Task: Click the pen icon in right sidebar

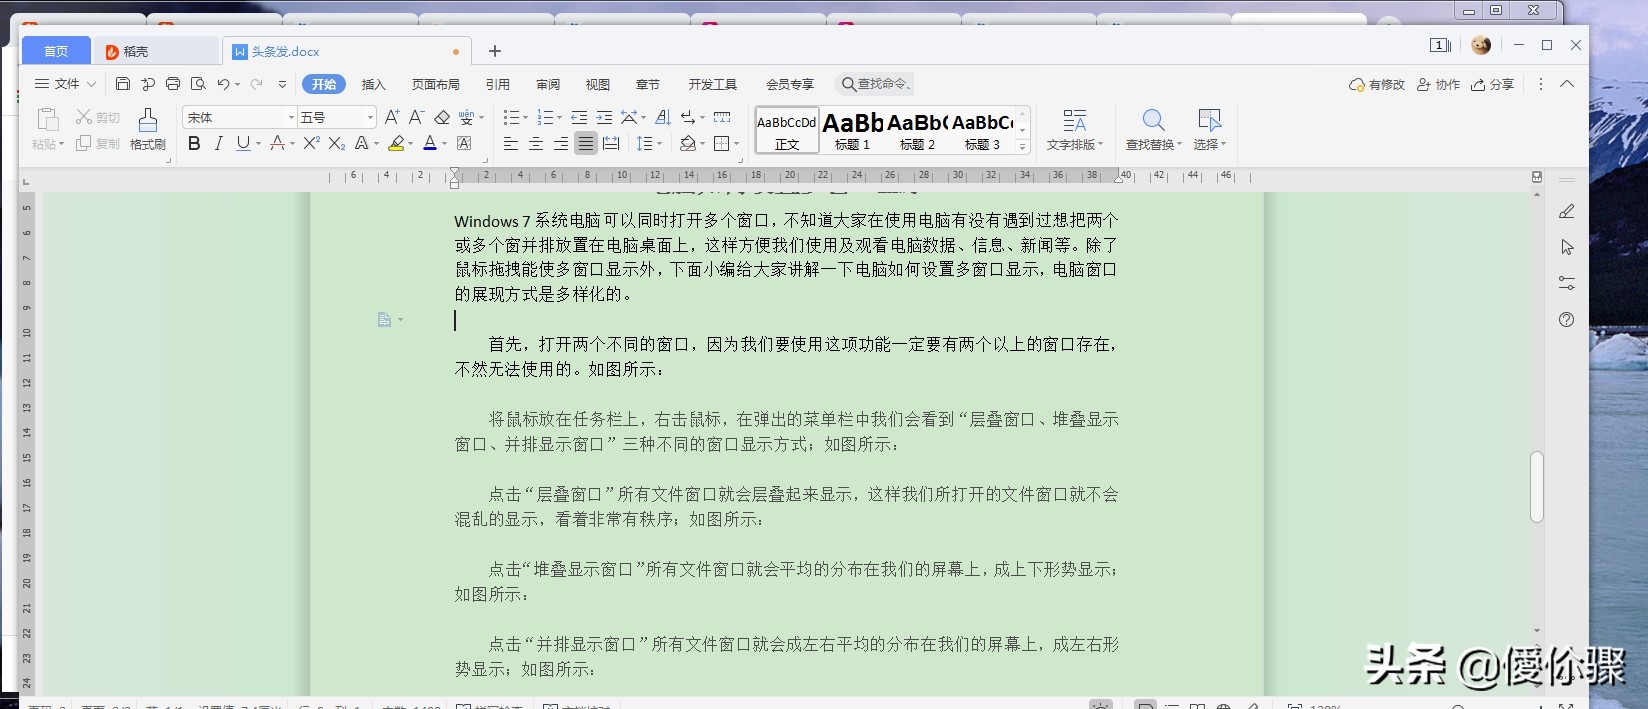Action: (1567, 211)
